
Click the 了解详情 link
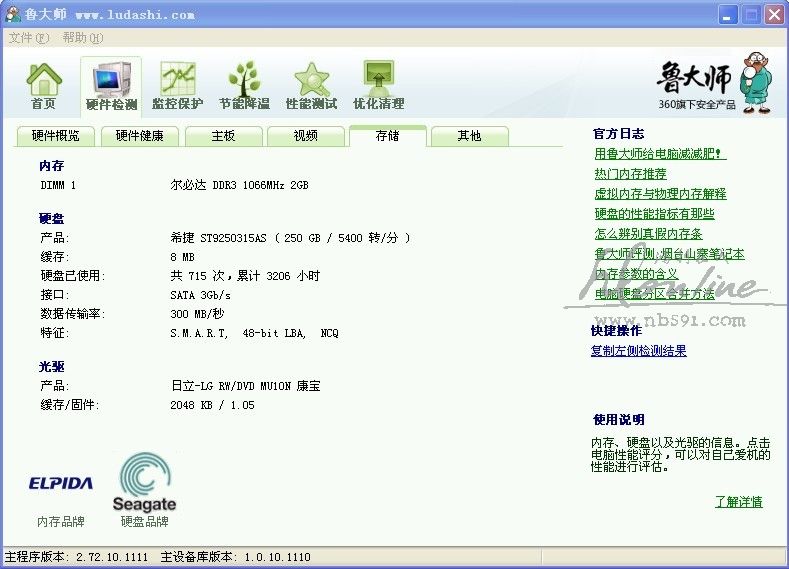739,502
